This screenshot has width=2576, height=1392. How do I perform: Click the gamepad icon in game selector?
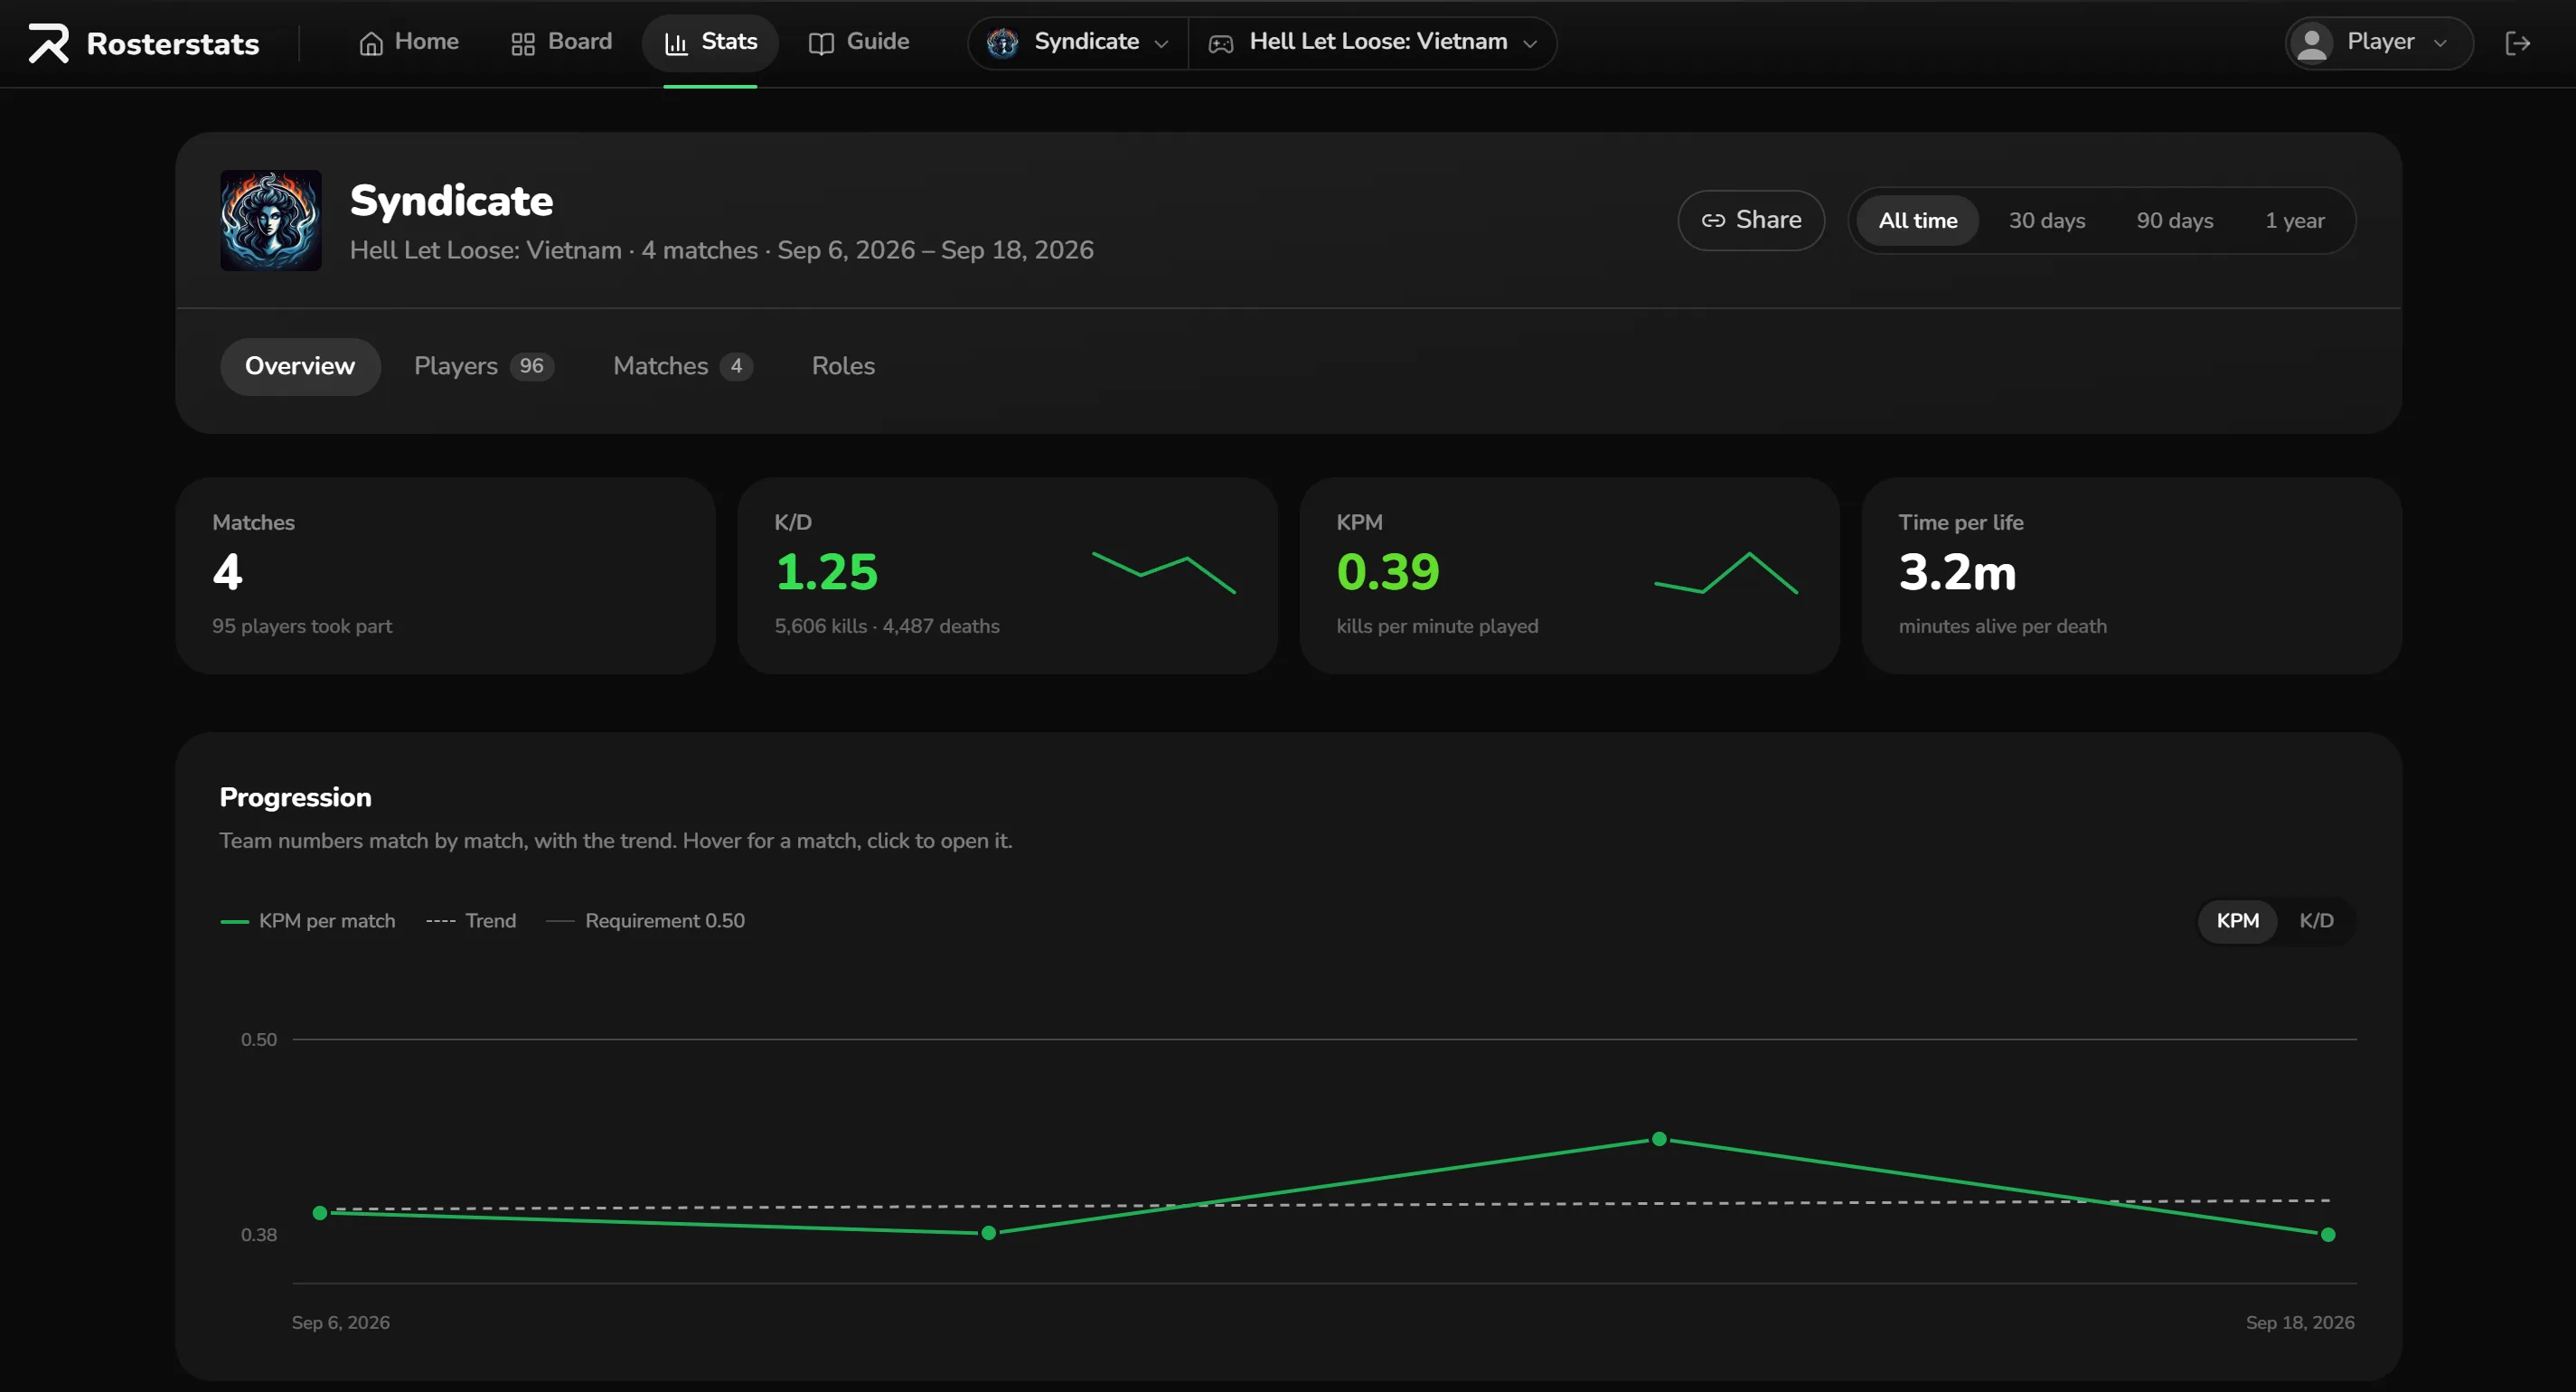pos(1220,43)
